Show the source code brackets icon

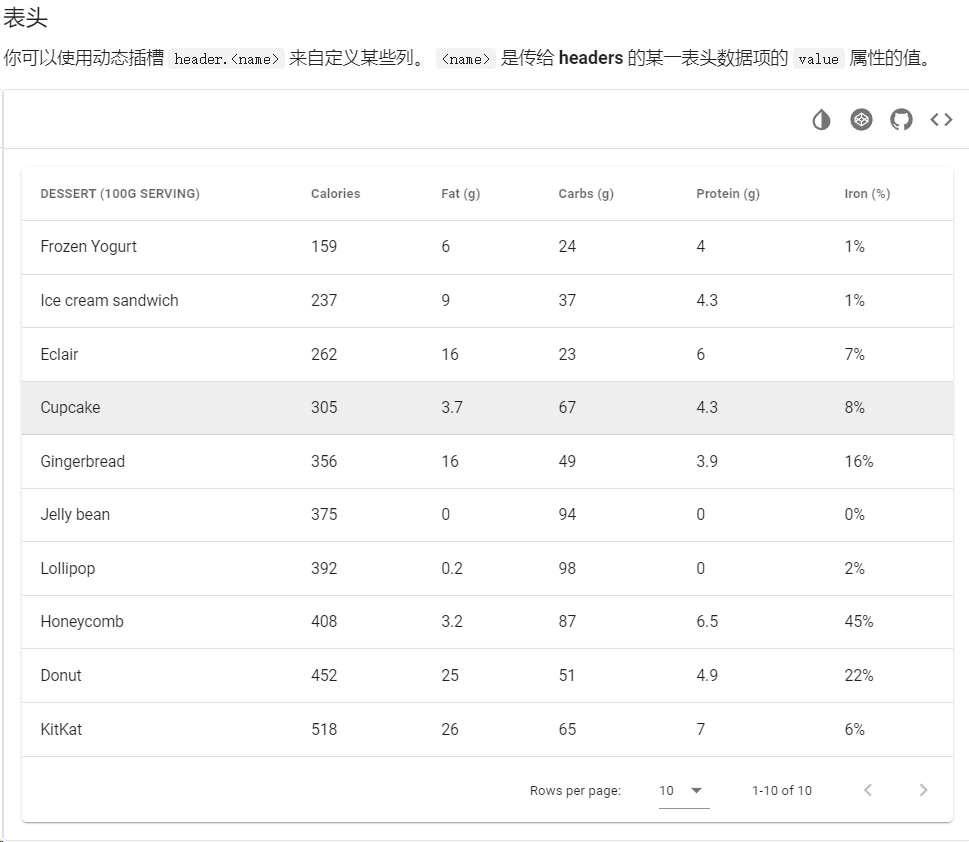click(x=941, y=120)
